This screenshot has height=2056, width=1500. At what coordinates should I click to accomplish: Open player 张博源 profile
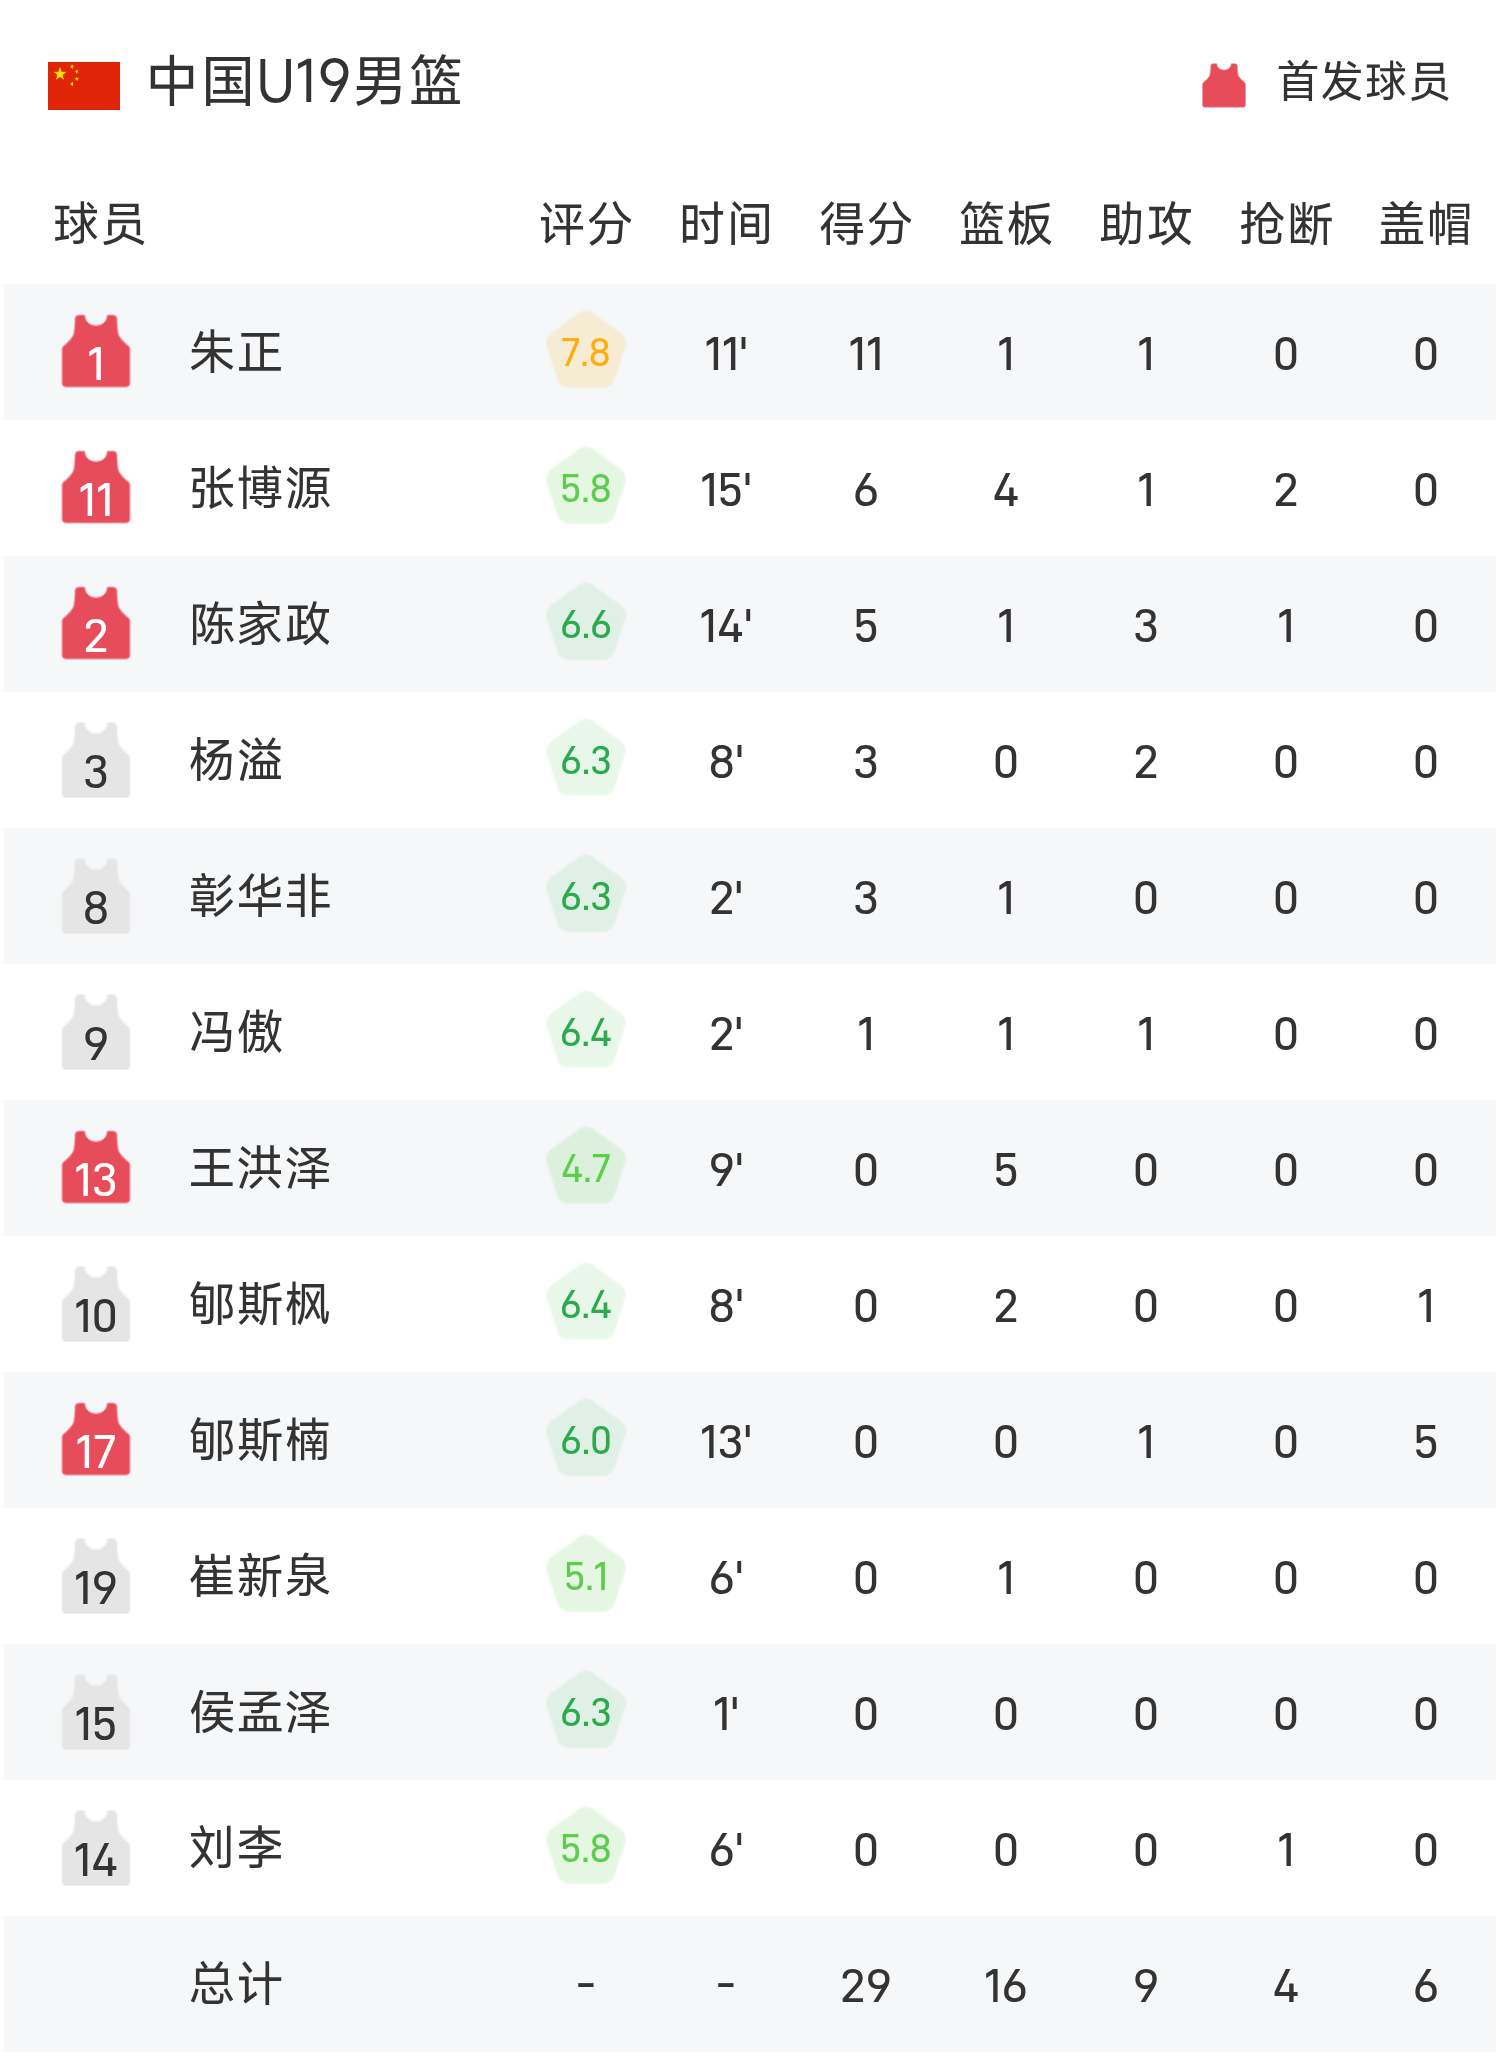[x=260, y=489]
